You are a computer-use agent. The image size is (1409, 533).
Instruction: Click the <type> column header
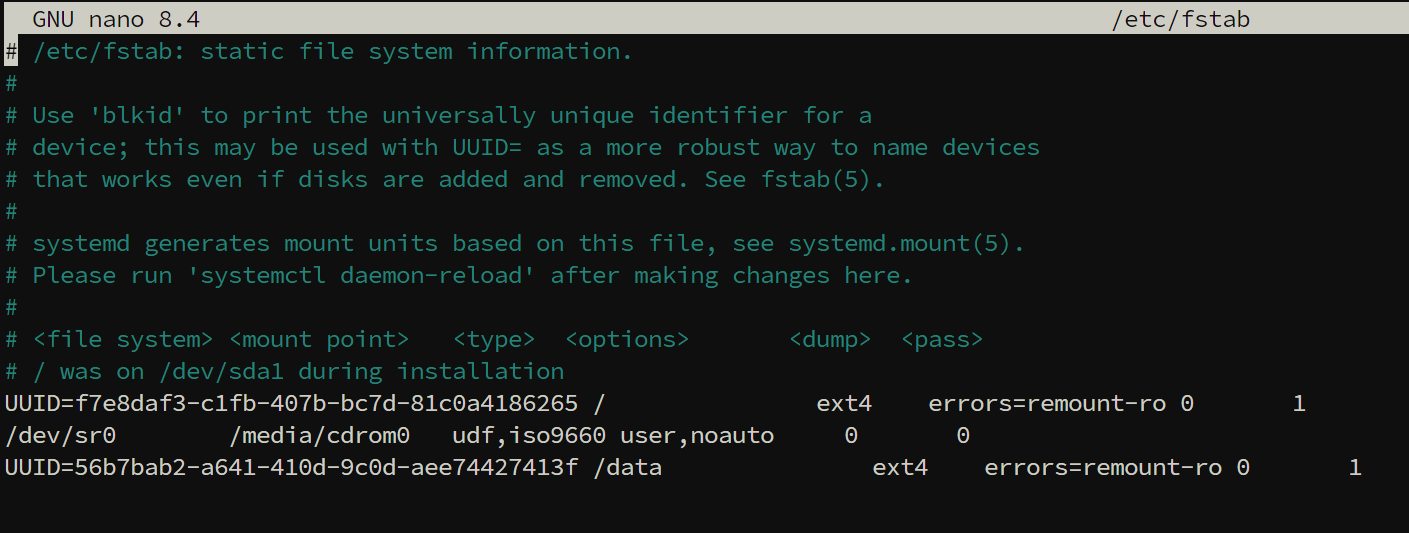click(494, 340)
